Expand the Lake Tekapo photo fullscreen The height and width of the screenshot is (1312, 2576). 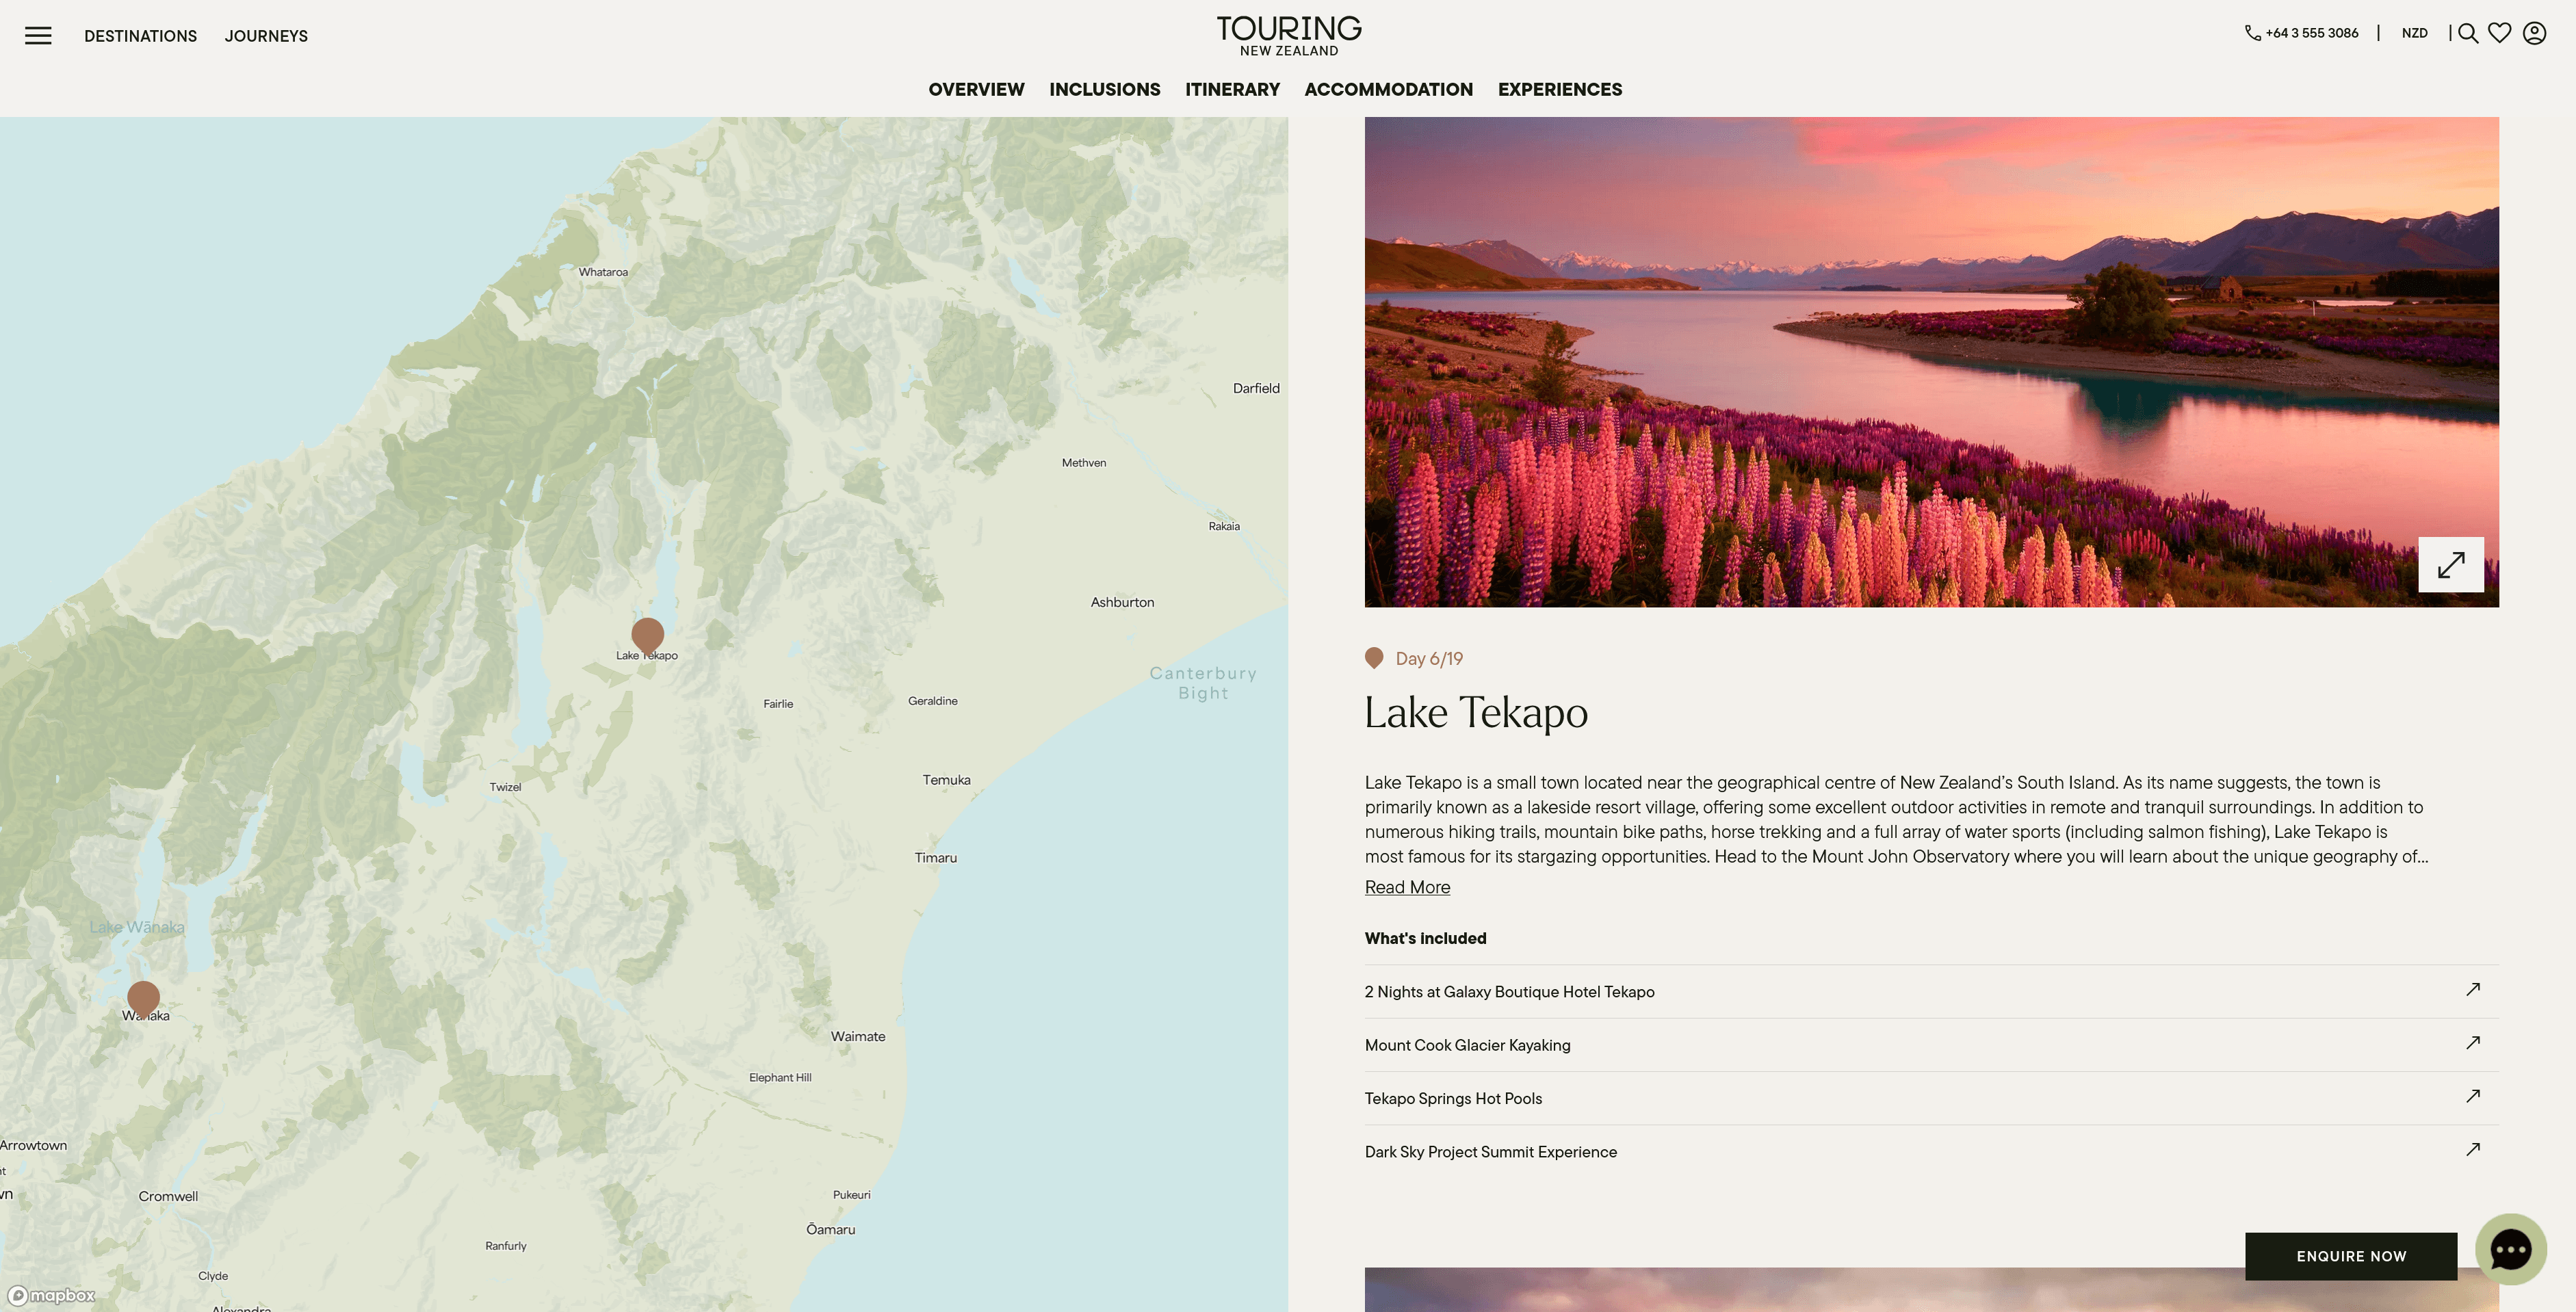tap(2451, 565)
